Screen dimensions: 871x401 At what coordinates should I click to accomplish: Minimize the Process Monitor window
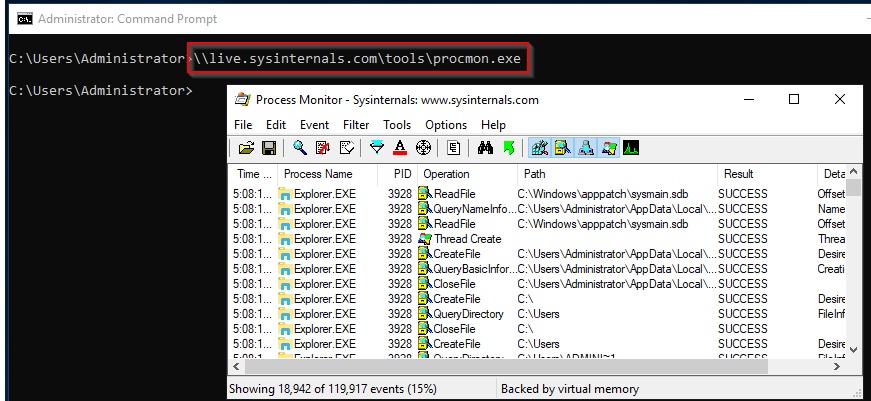(749, 99)
